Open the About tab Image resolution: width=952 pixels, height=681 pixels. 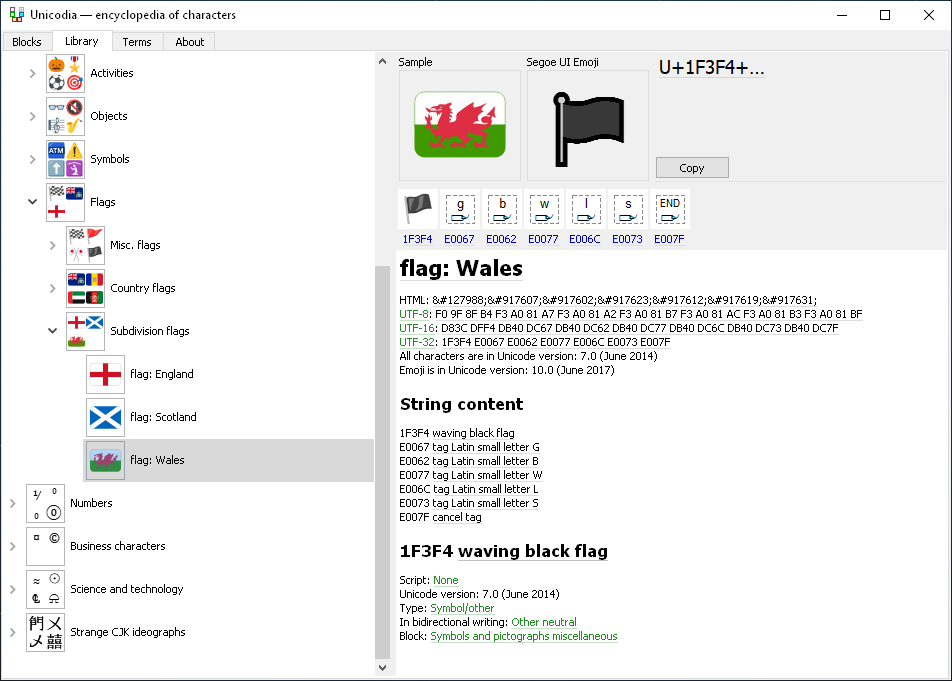pos(189,42)
